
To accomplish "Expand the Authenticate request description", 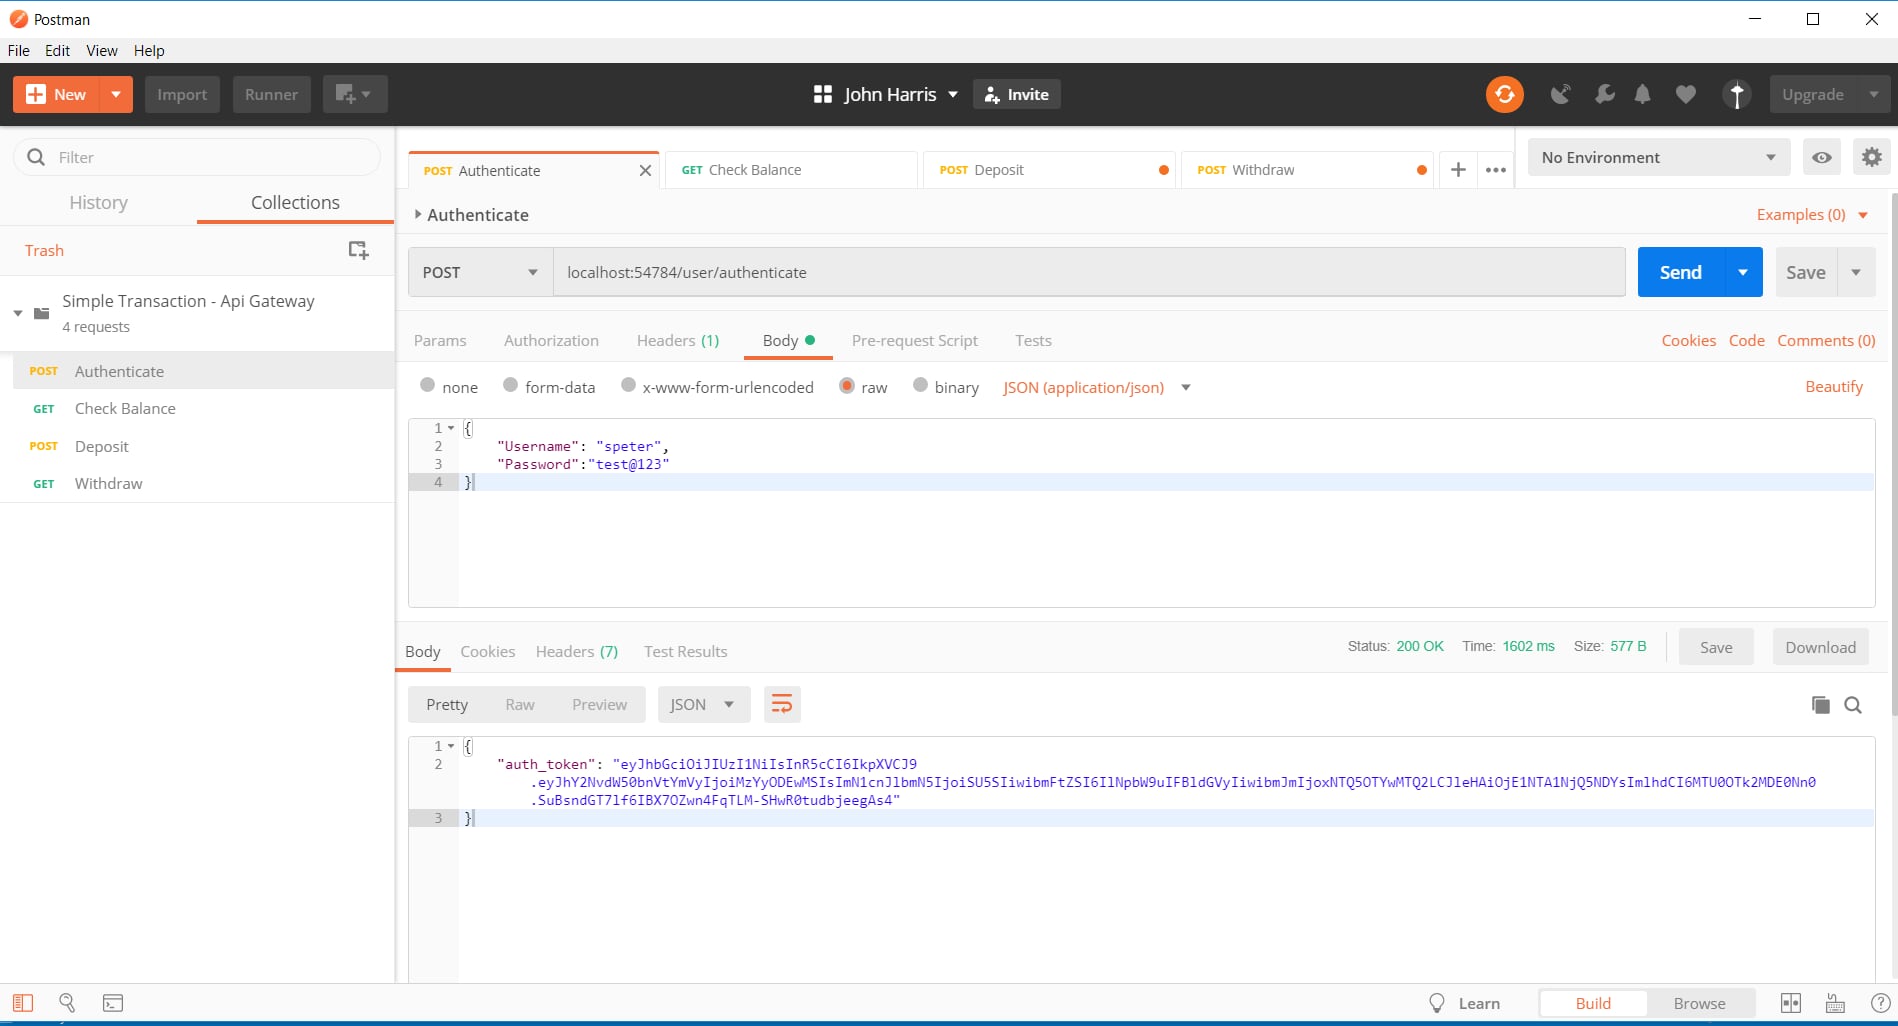I will (418, 214).
